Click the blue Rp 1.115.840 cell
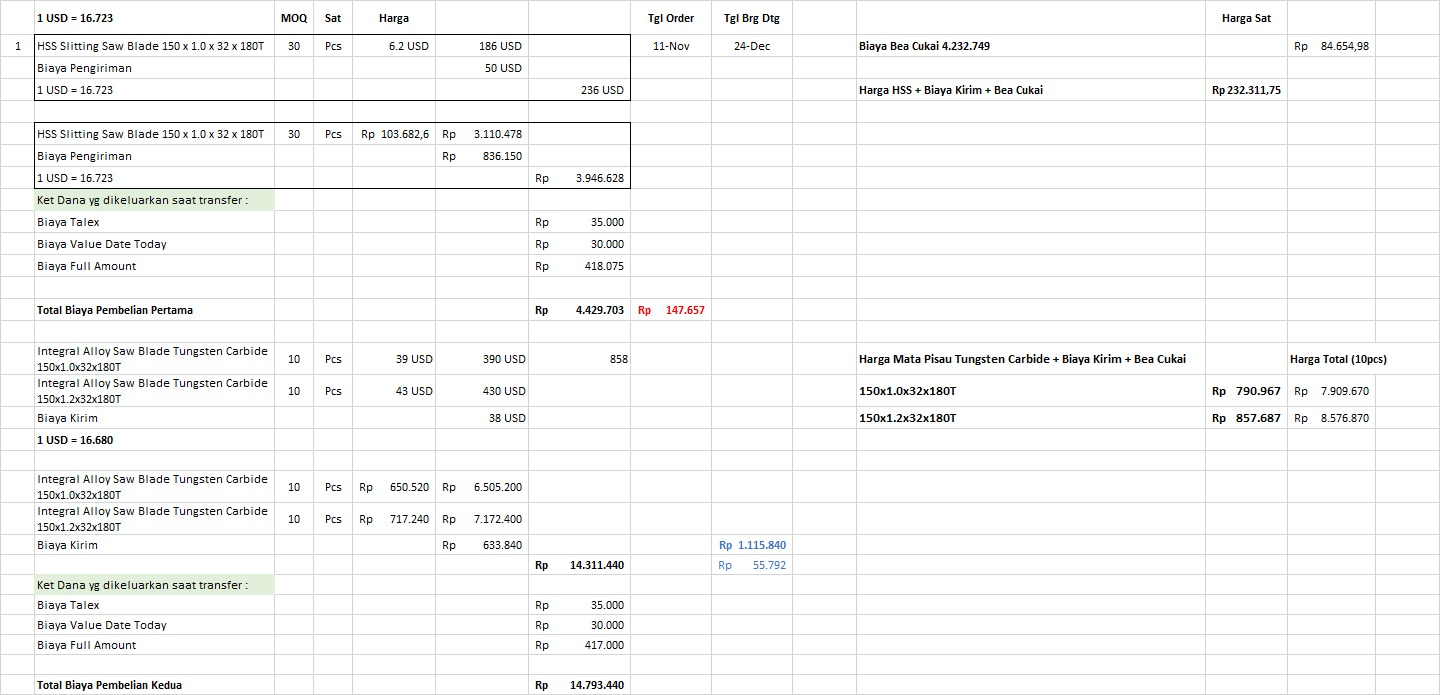The image size is (1440, 695). [752, 545]
